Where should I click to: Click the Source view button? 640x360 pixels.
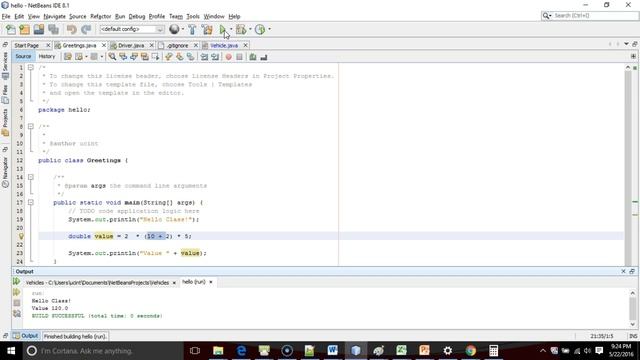click(x=23, y=56)
